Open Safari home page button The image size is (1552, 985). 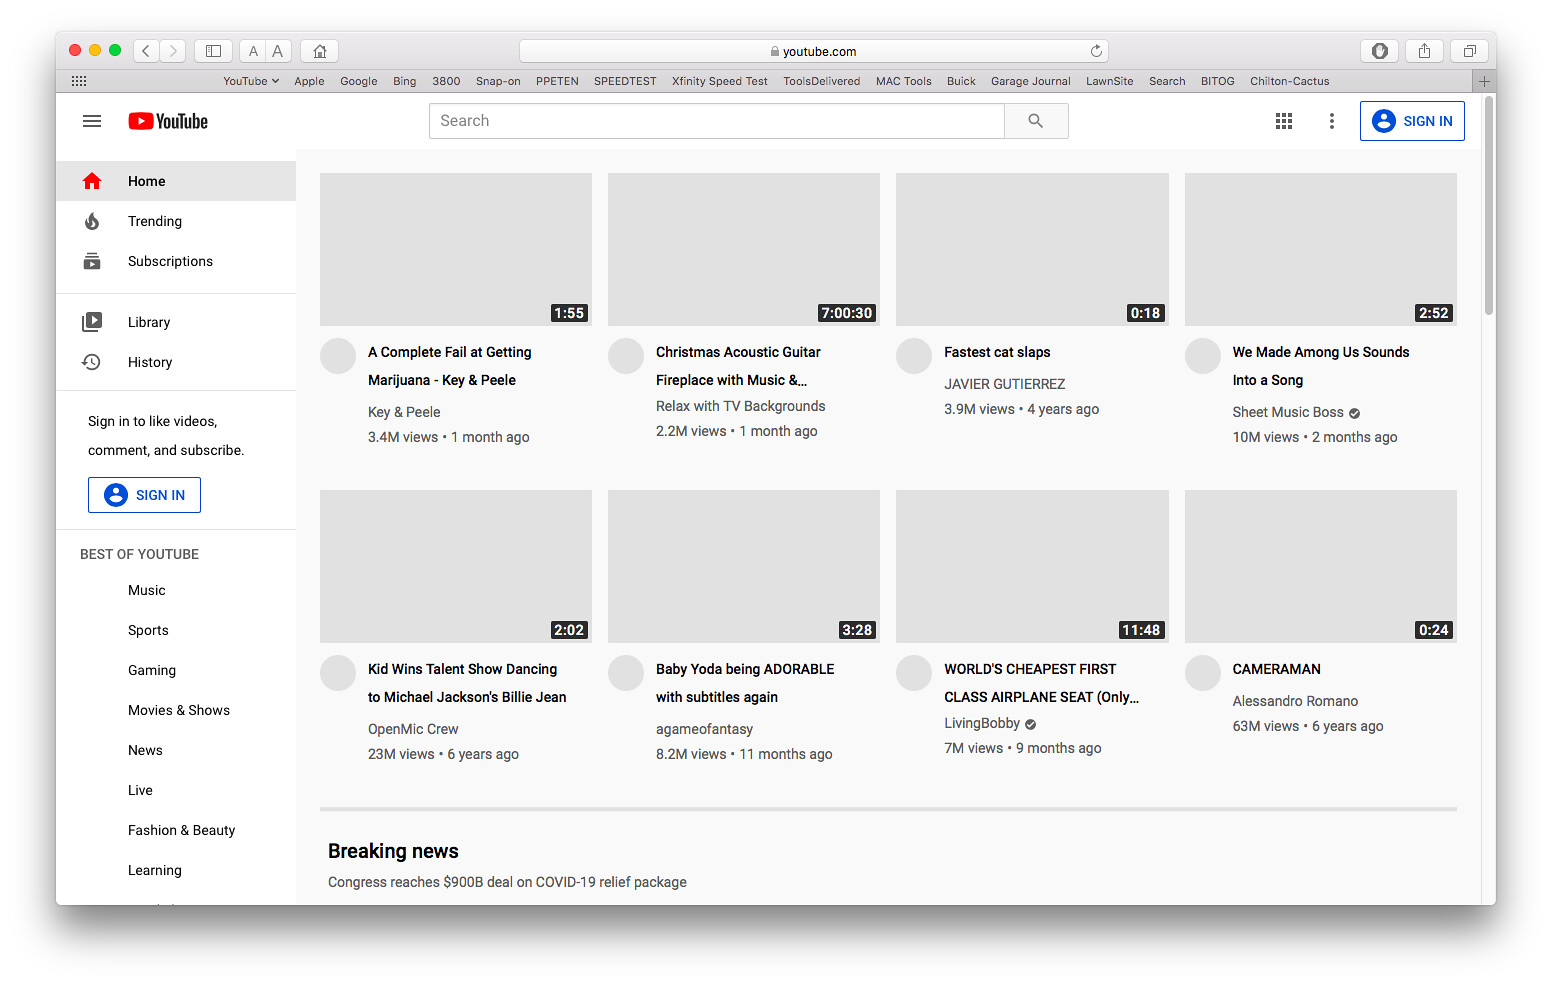320,51
